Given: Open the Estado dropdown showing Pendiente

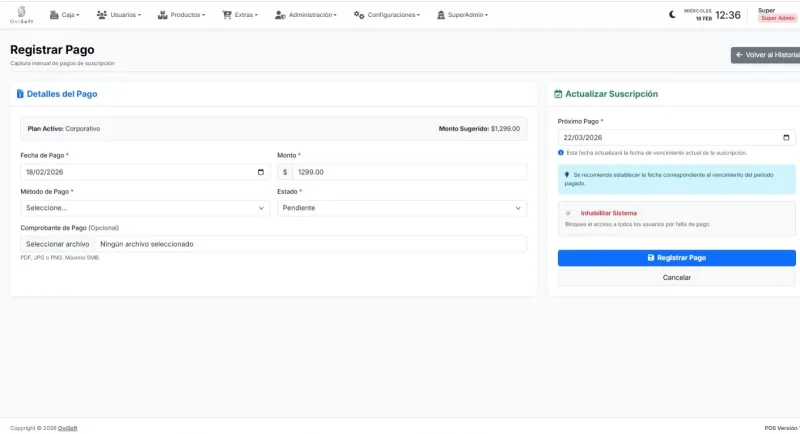Looking at the screenshot, I should tap(401, 208).
